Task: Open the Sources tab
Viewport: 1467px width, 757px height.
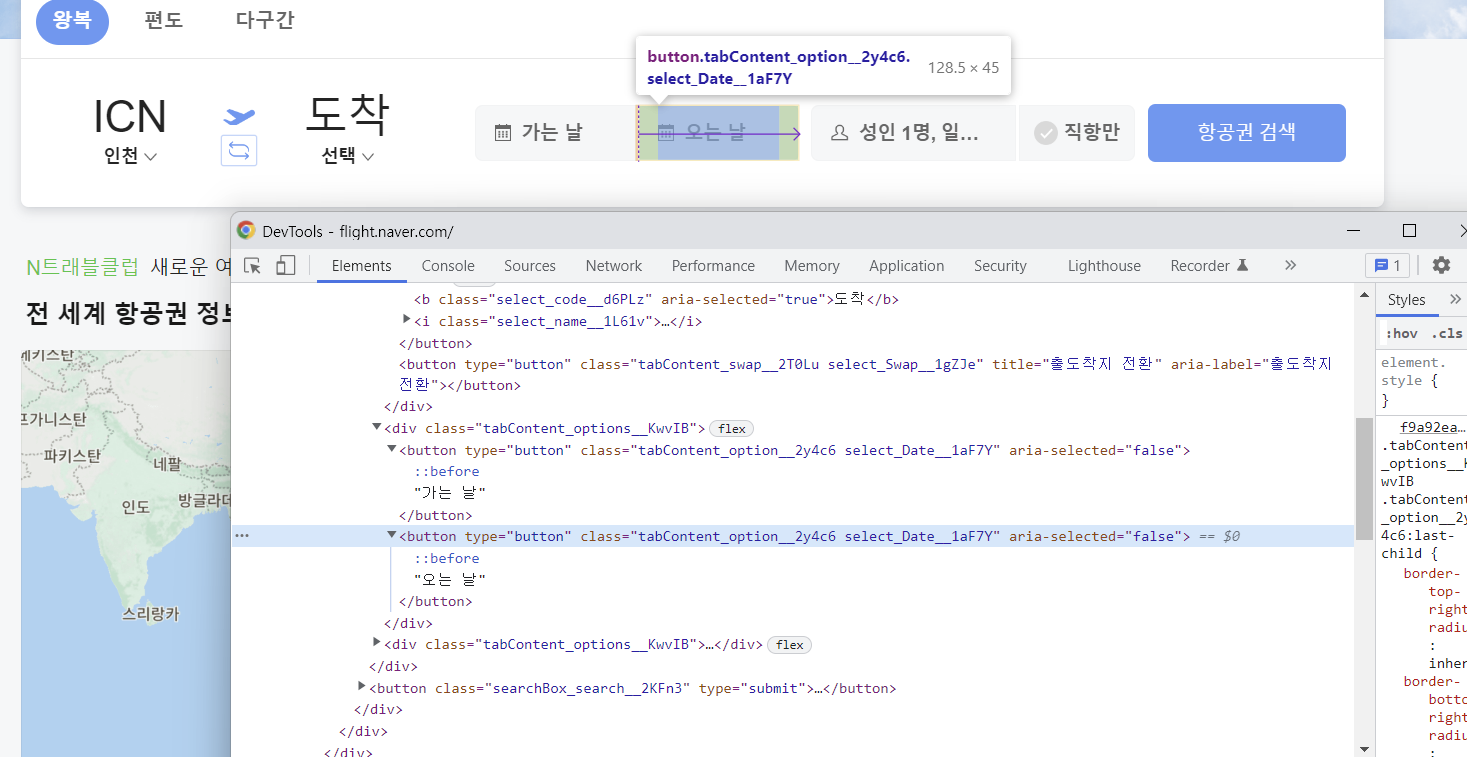Action: 530,266
